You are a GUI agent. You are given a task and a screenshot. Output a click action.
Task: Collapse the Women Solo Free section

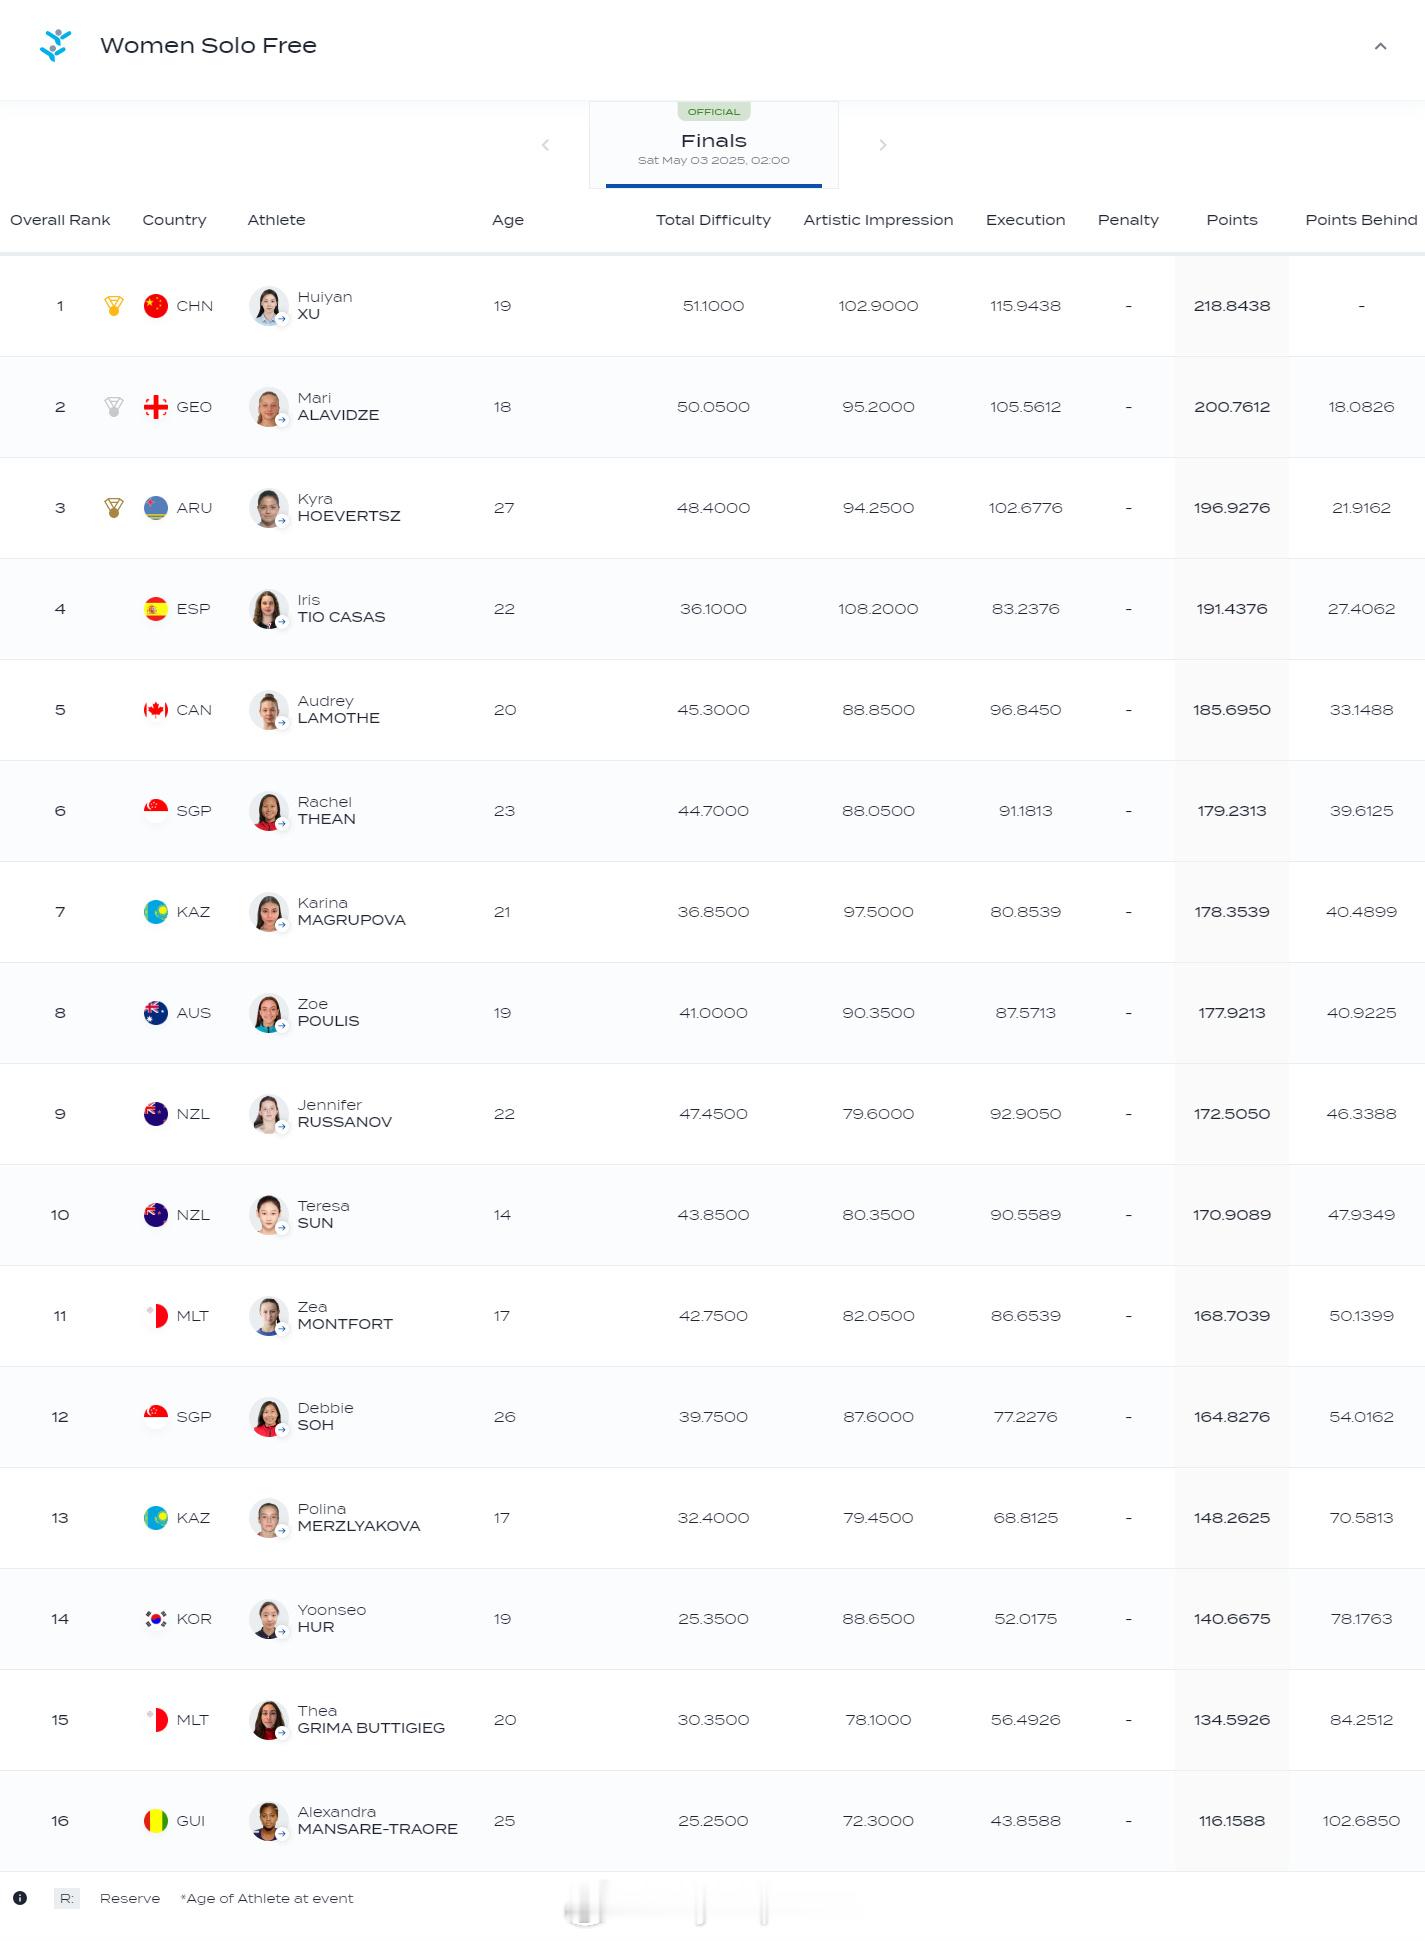(x=1380, y=46)
